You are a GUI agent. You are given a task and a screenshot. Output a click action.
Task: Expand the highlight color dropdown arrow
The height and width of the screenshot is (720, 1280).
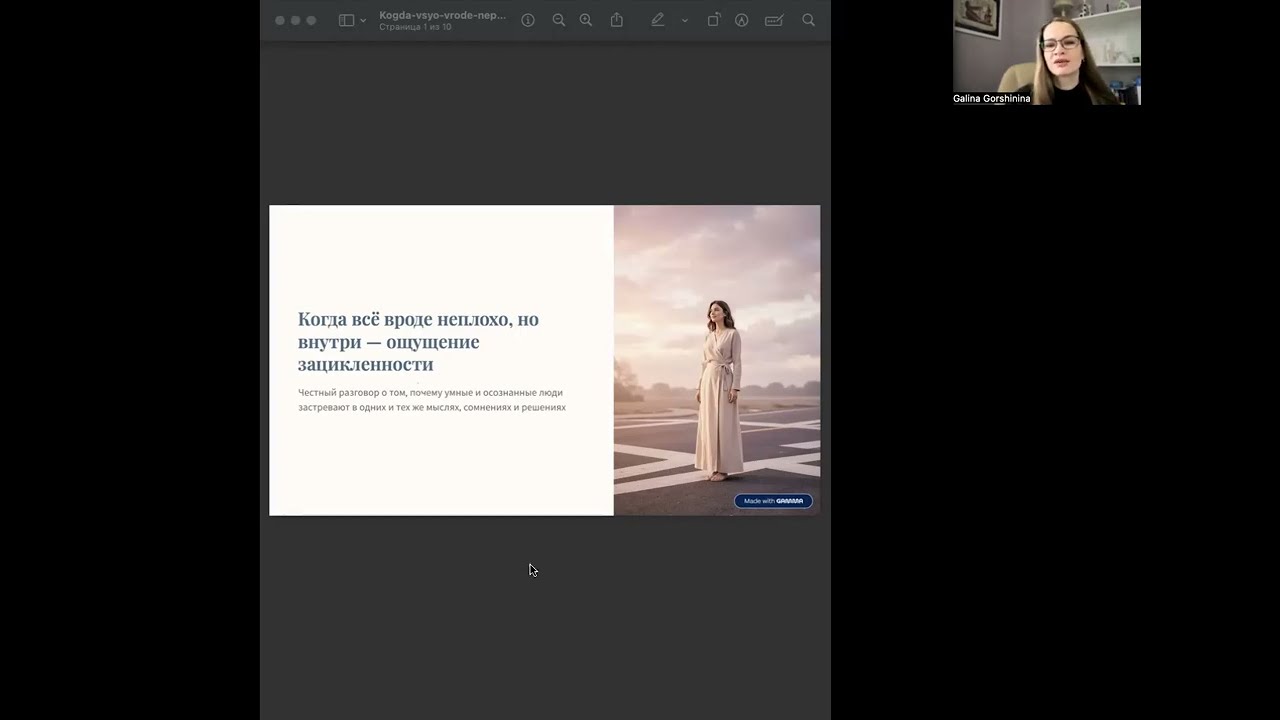point(685,20)
